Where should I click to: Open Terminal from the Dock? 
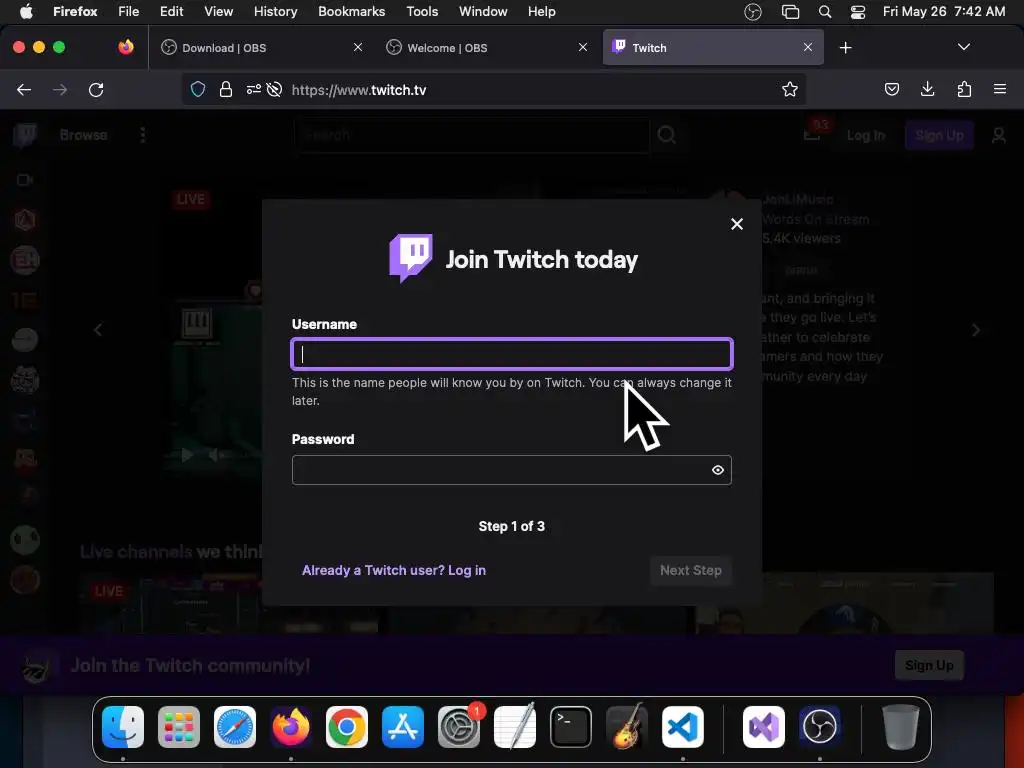[571, 727]
